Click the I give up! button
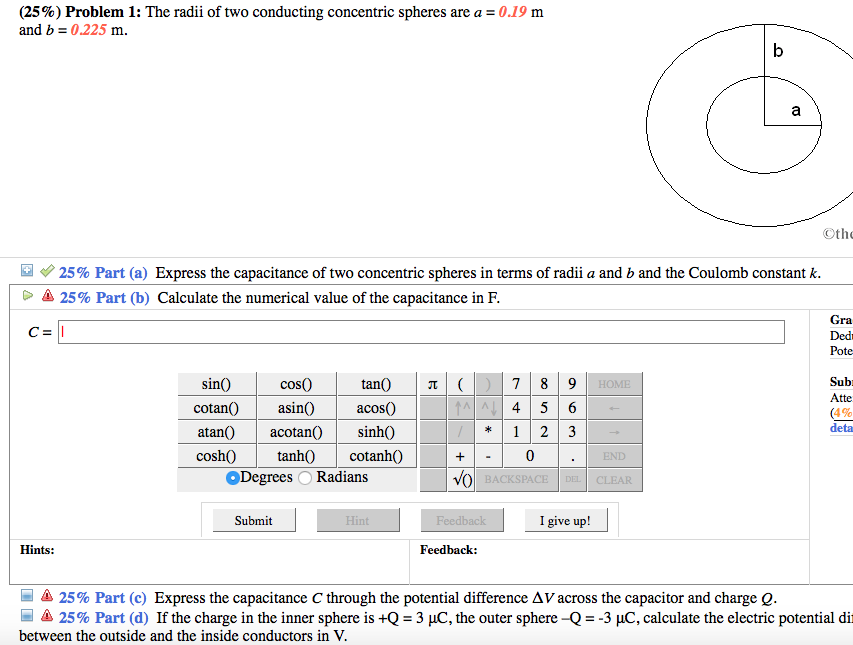The image size is (853, 645). 565,519
